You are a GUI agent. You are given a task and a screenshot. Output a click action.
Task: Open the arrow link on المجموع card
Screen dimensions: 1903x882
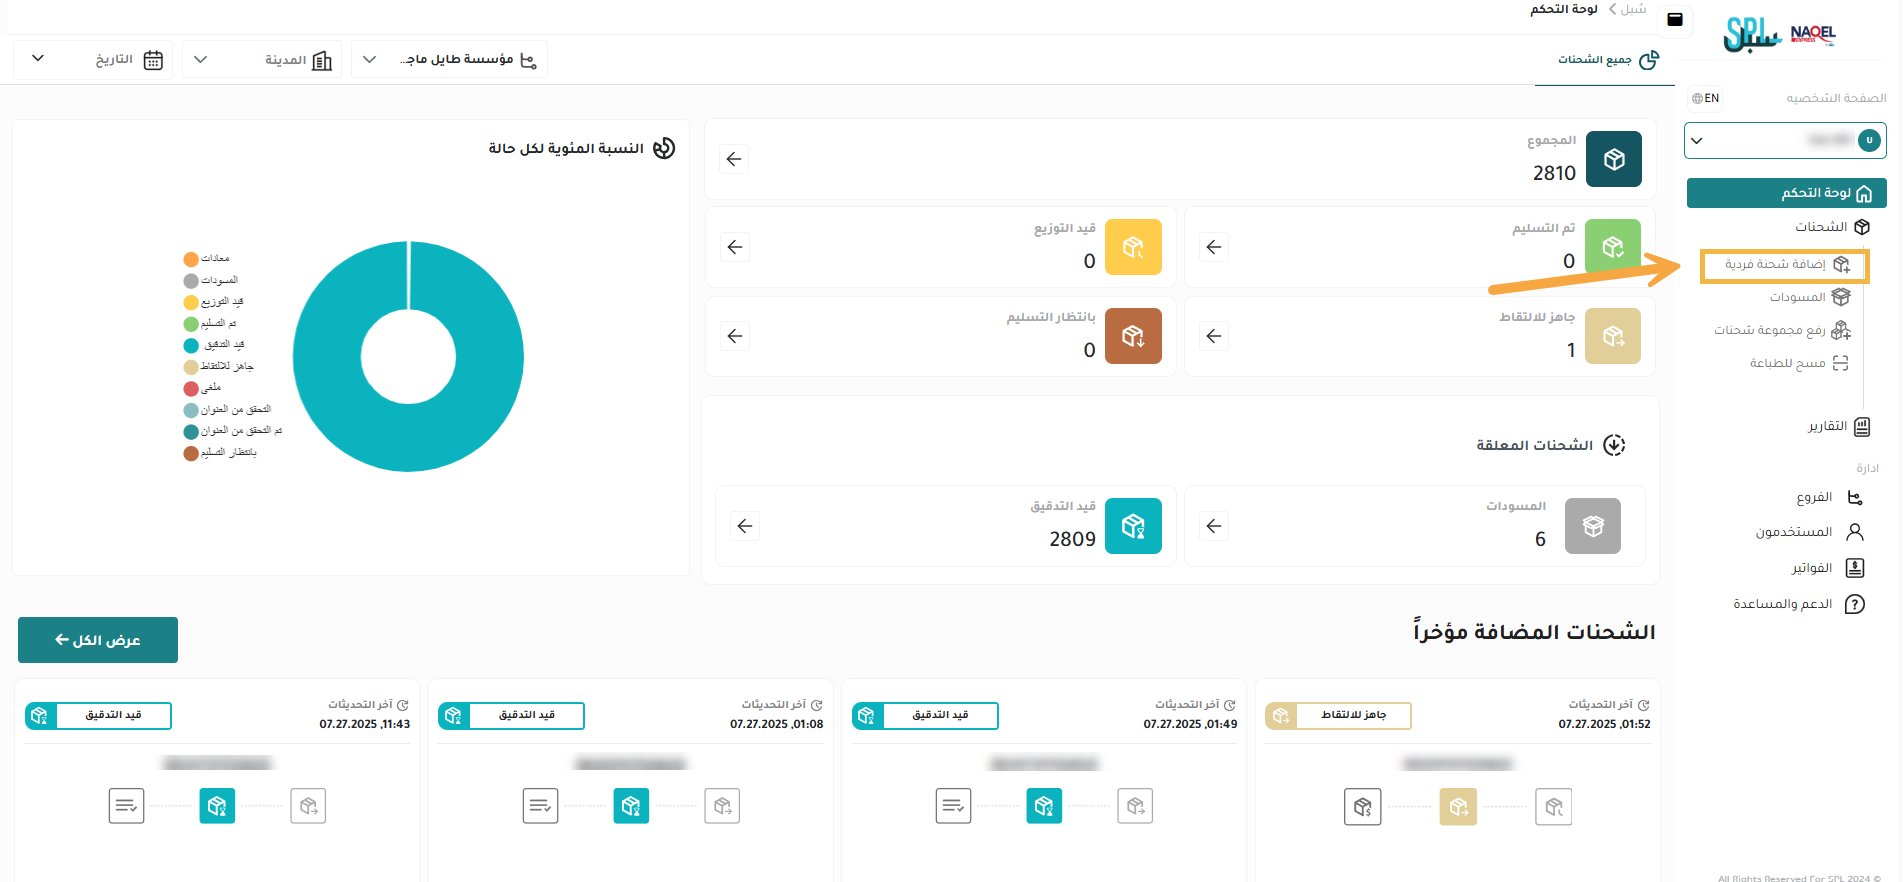(734, 159)
